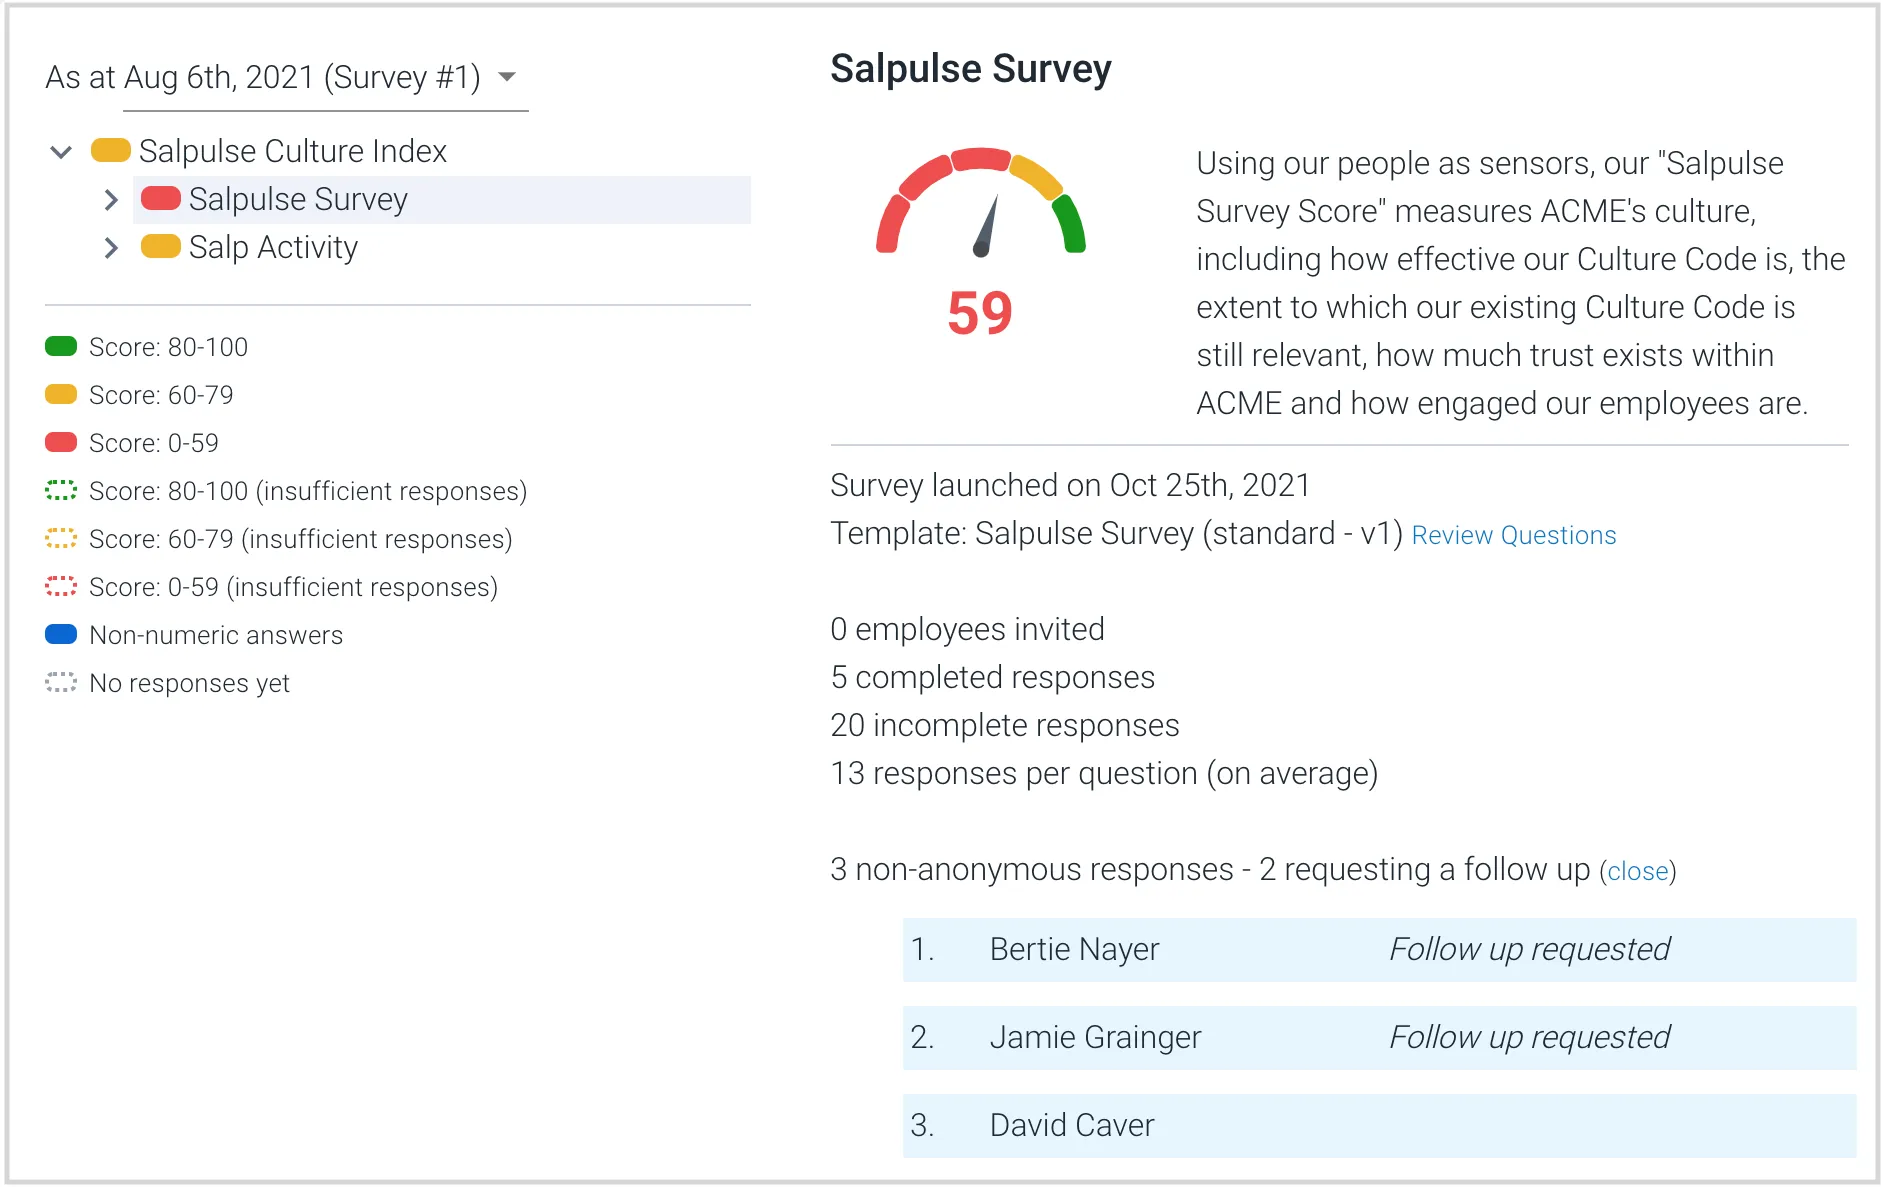Select Salp Activity in the tree

click(273, 247)
